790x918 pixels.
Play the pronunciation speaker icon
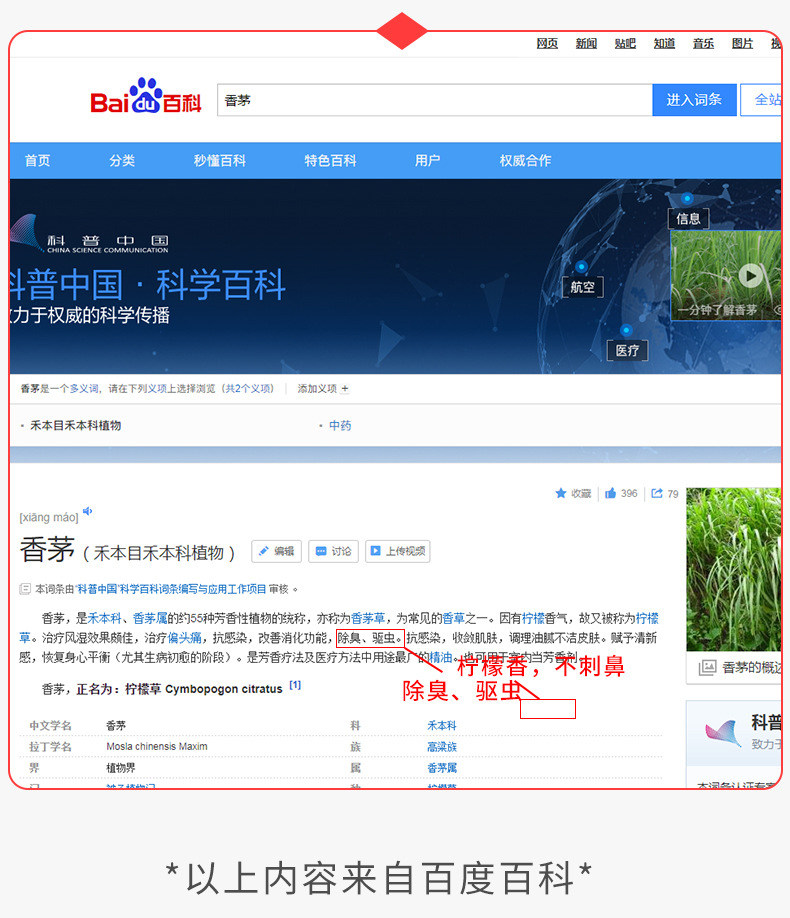point(87,511)
